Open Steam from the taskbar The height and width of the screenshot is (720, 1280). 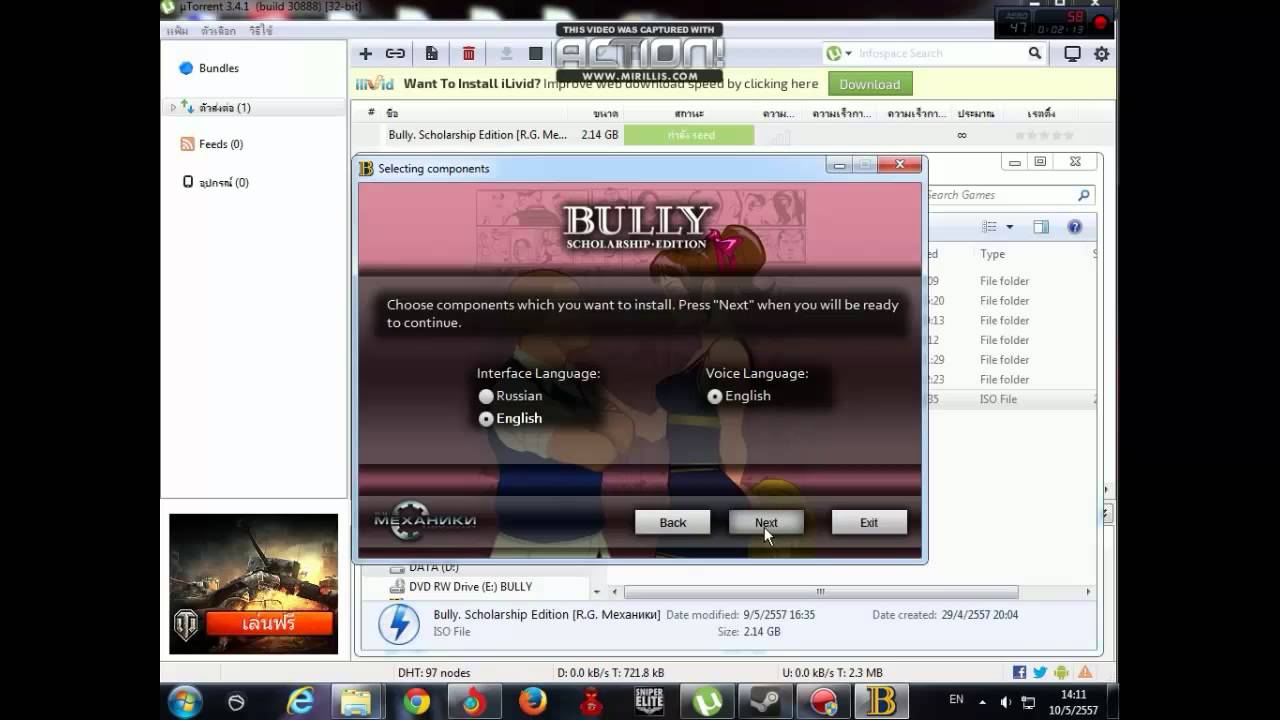766,702
